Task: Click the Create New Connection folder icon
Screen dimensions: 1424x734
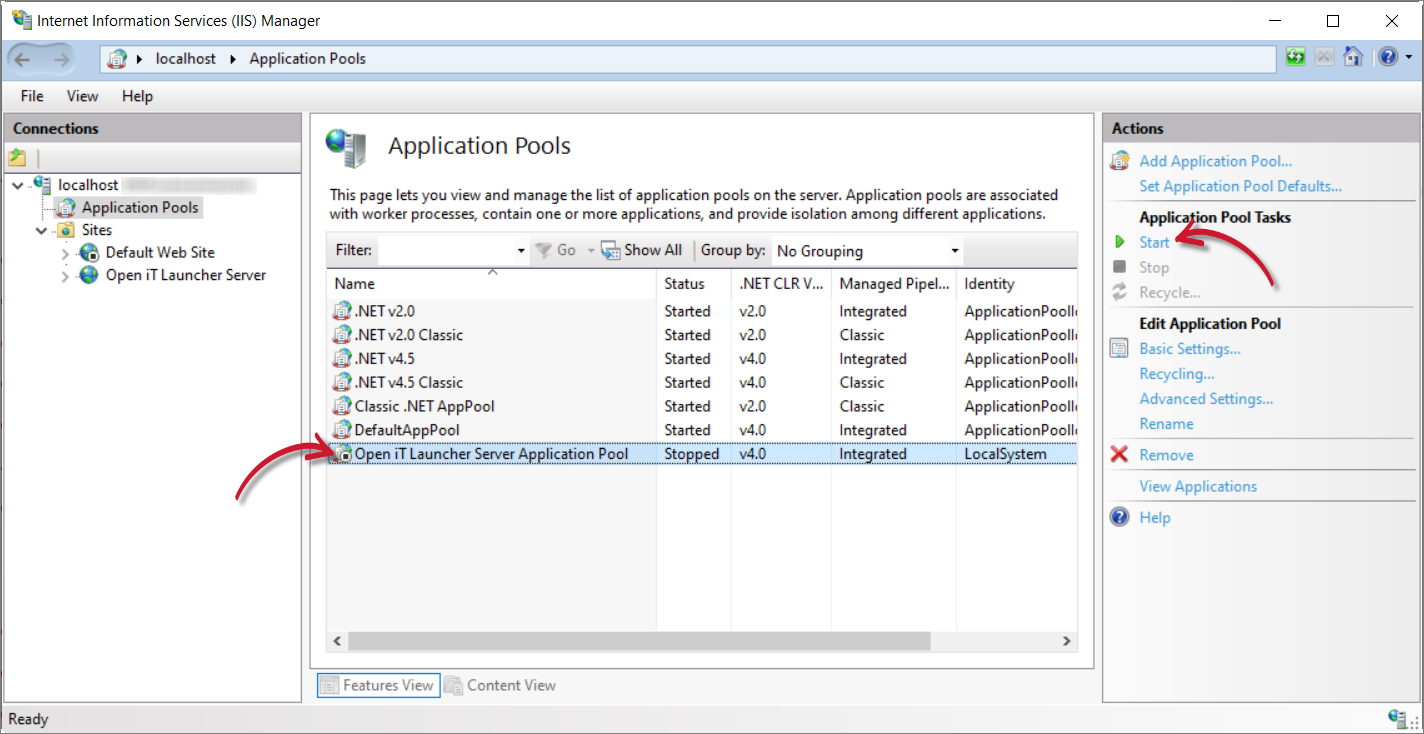Action: 17,157
